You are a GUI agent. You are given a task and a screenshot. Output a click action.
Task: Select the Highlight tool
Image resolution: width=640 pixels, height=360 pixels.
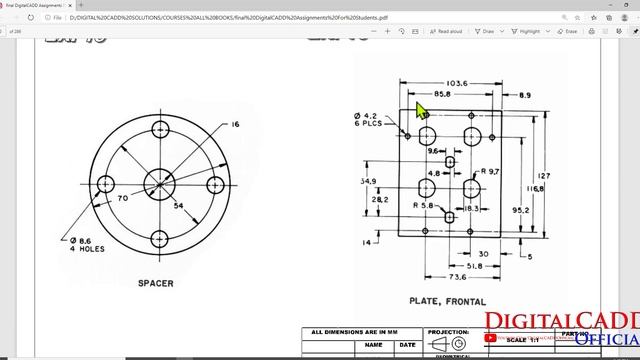[526, 31]
